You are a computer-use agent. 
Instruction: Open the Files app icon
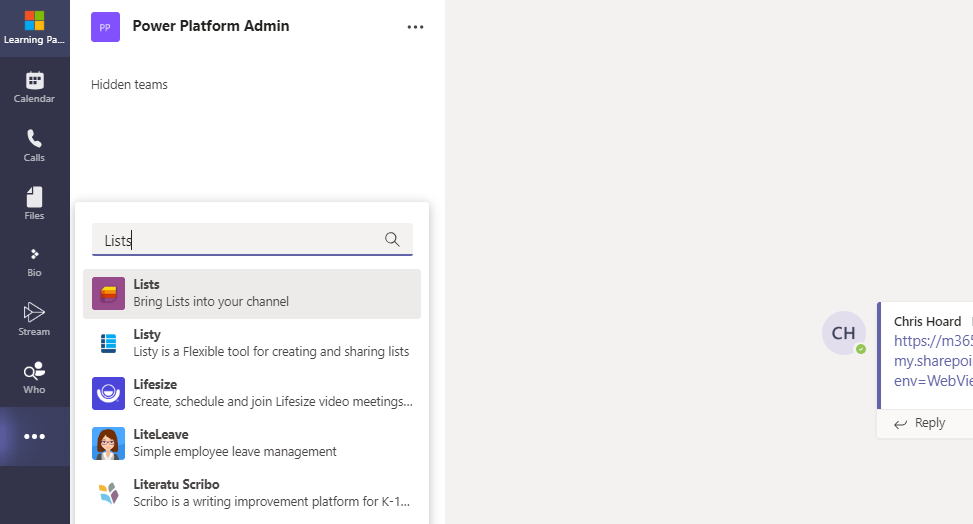click(x=34, y=203)
